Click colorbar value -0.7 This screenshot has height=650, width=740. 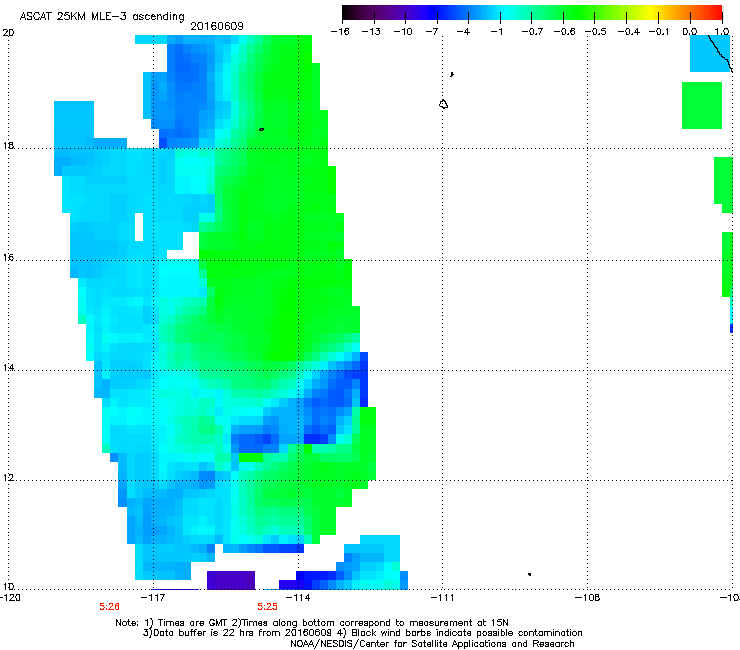532,32
